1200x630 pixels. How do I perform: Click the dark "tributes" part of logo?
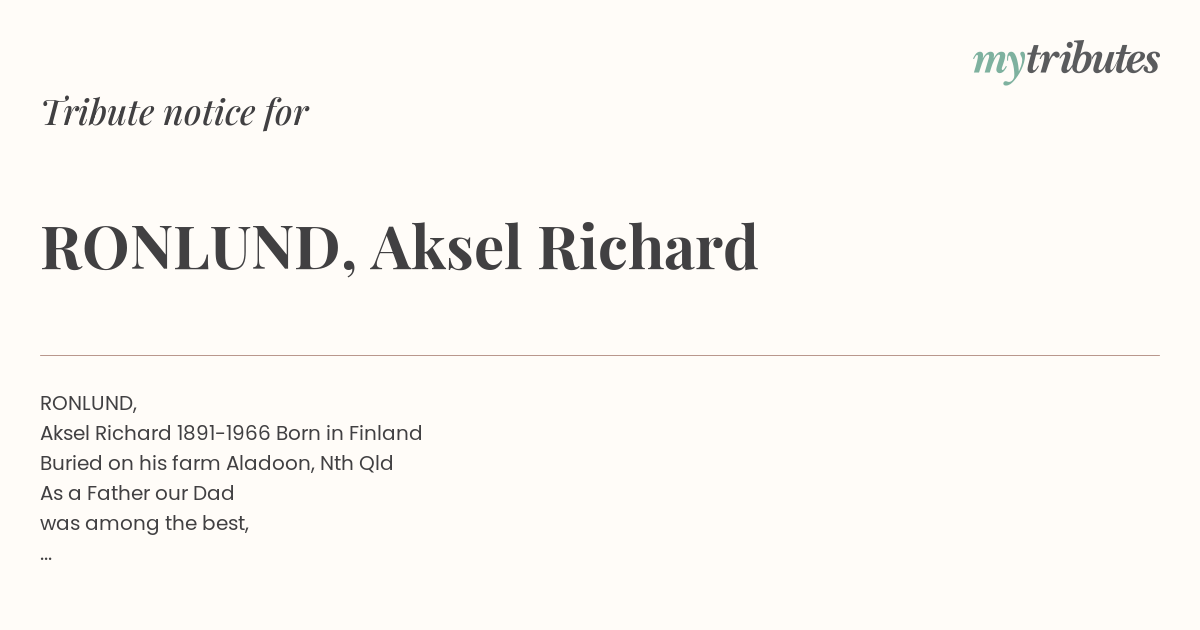click(x=1093, y=59)
